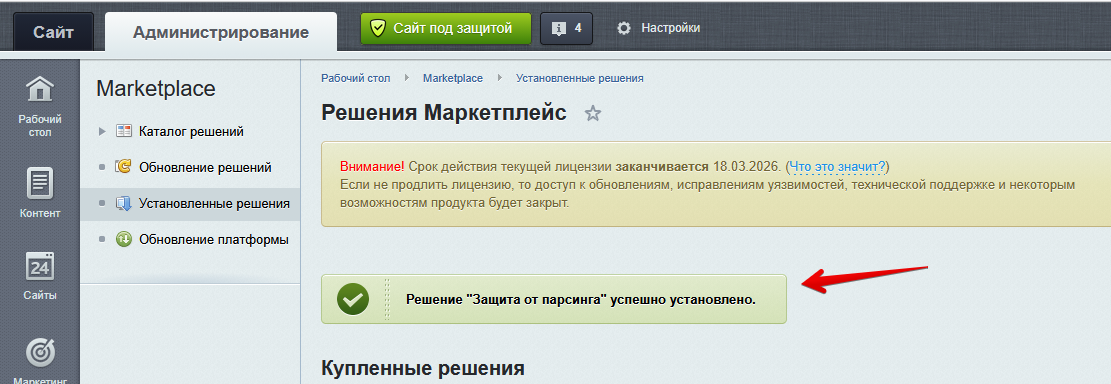Open the Рабочий стол home icon in sidebar
Viewport: 1111px width, 384px height.
point(40,90)
